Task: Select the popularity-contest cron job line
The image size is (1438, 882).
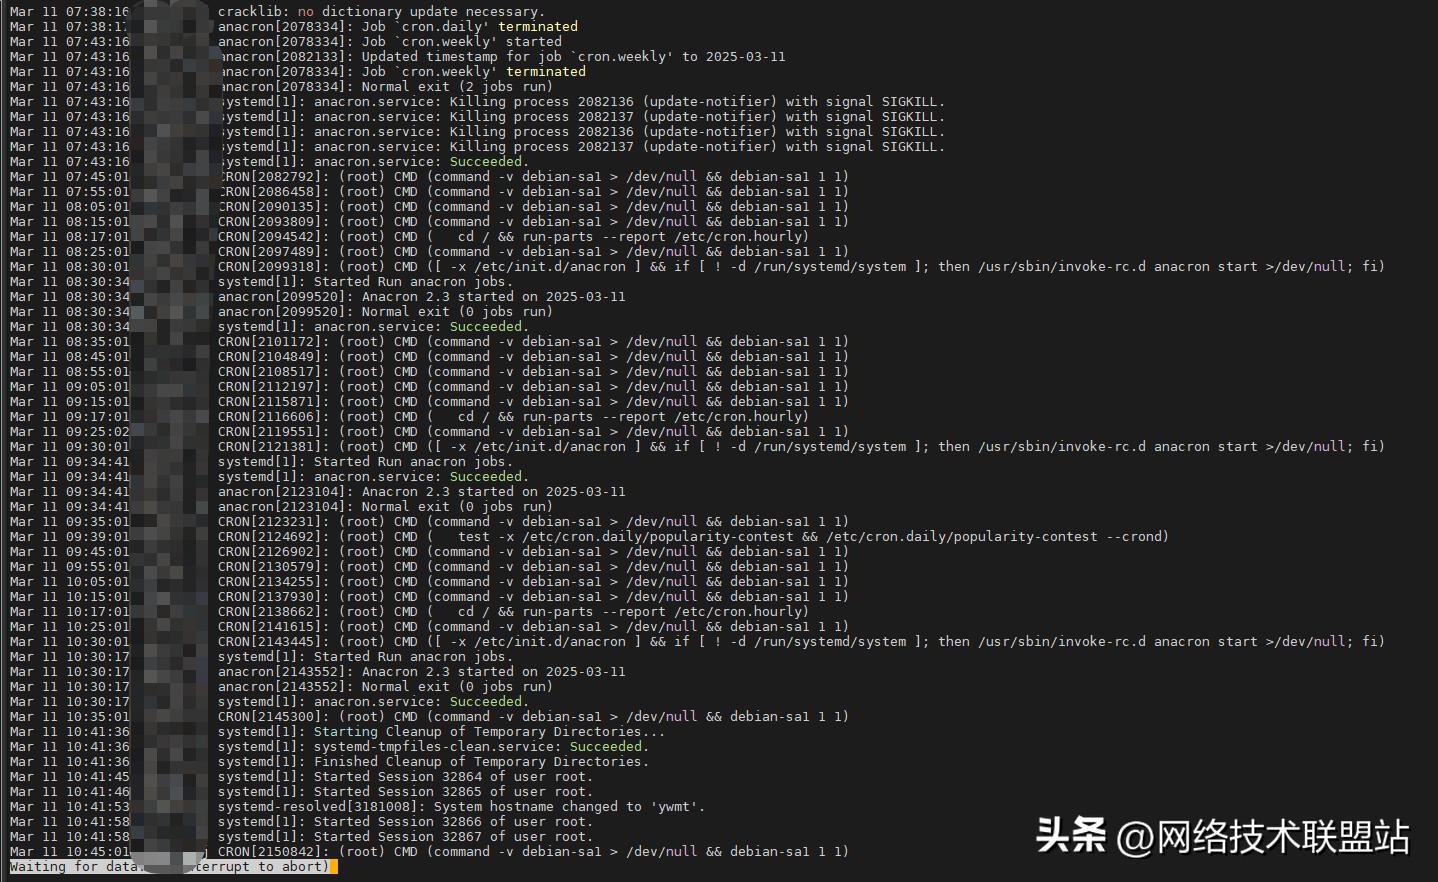Action: 700,536
